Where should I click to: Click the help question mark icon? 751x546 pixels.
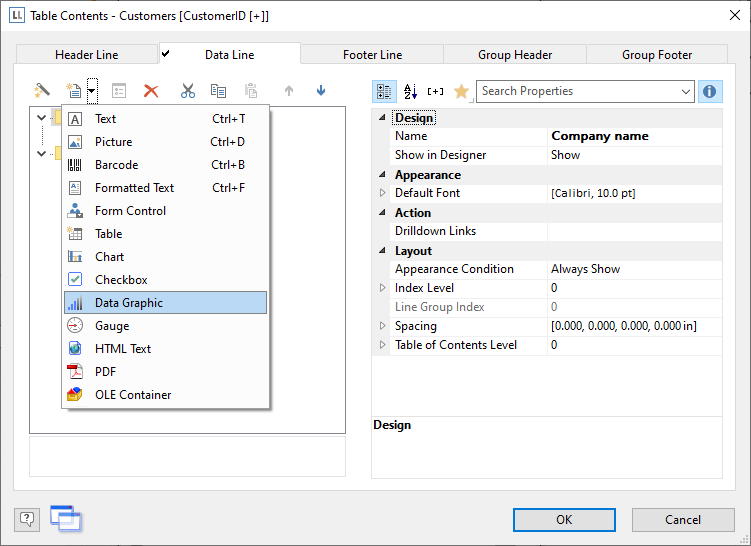27,518
